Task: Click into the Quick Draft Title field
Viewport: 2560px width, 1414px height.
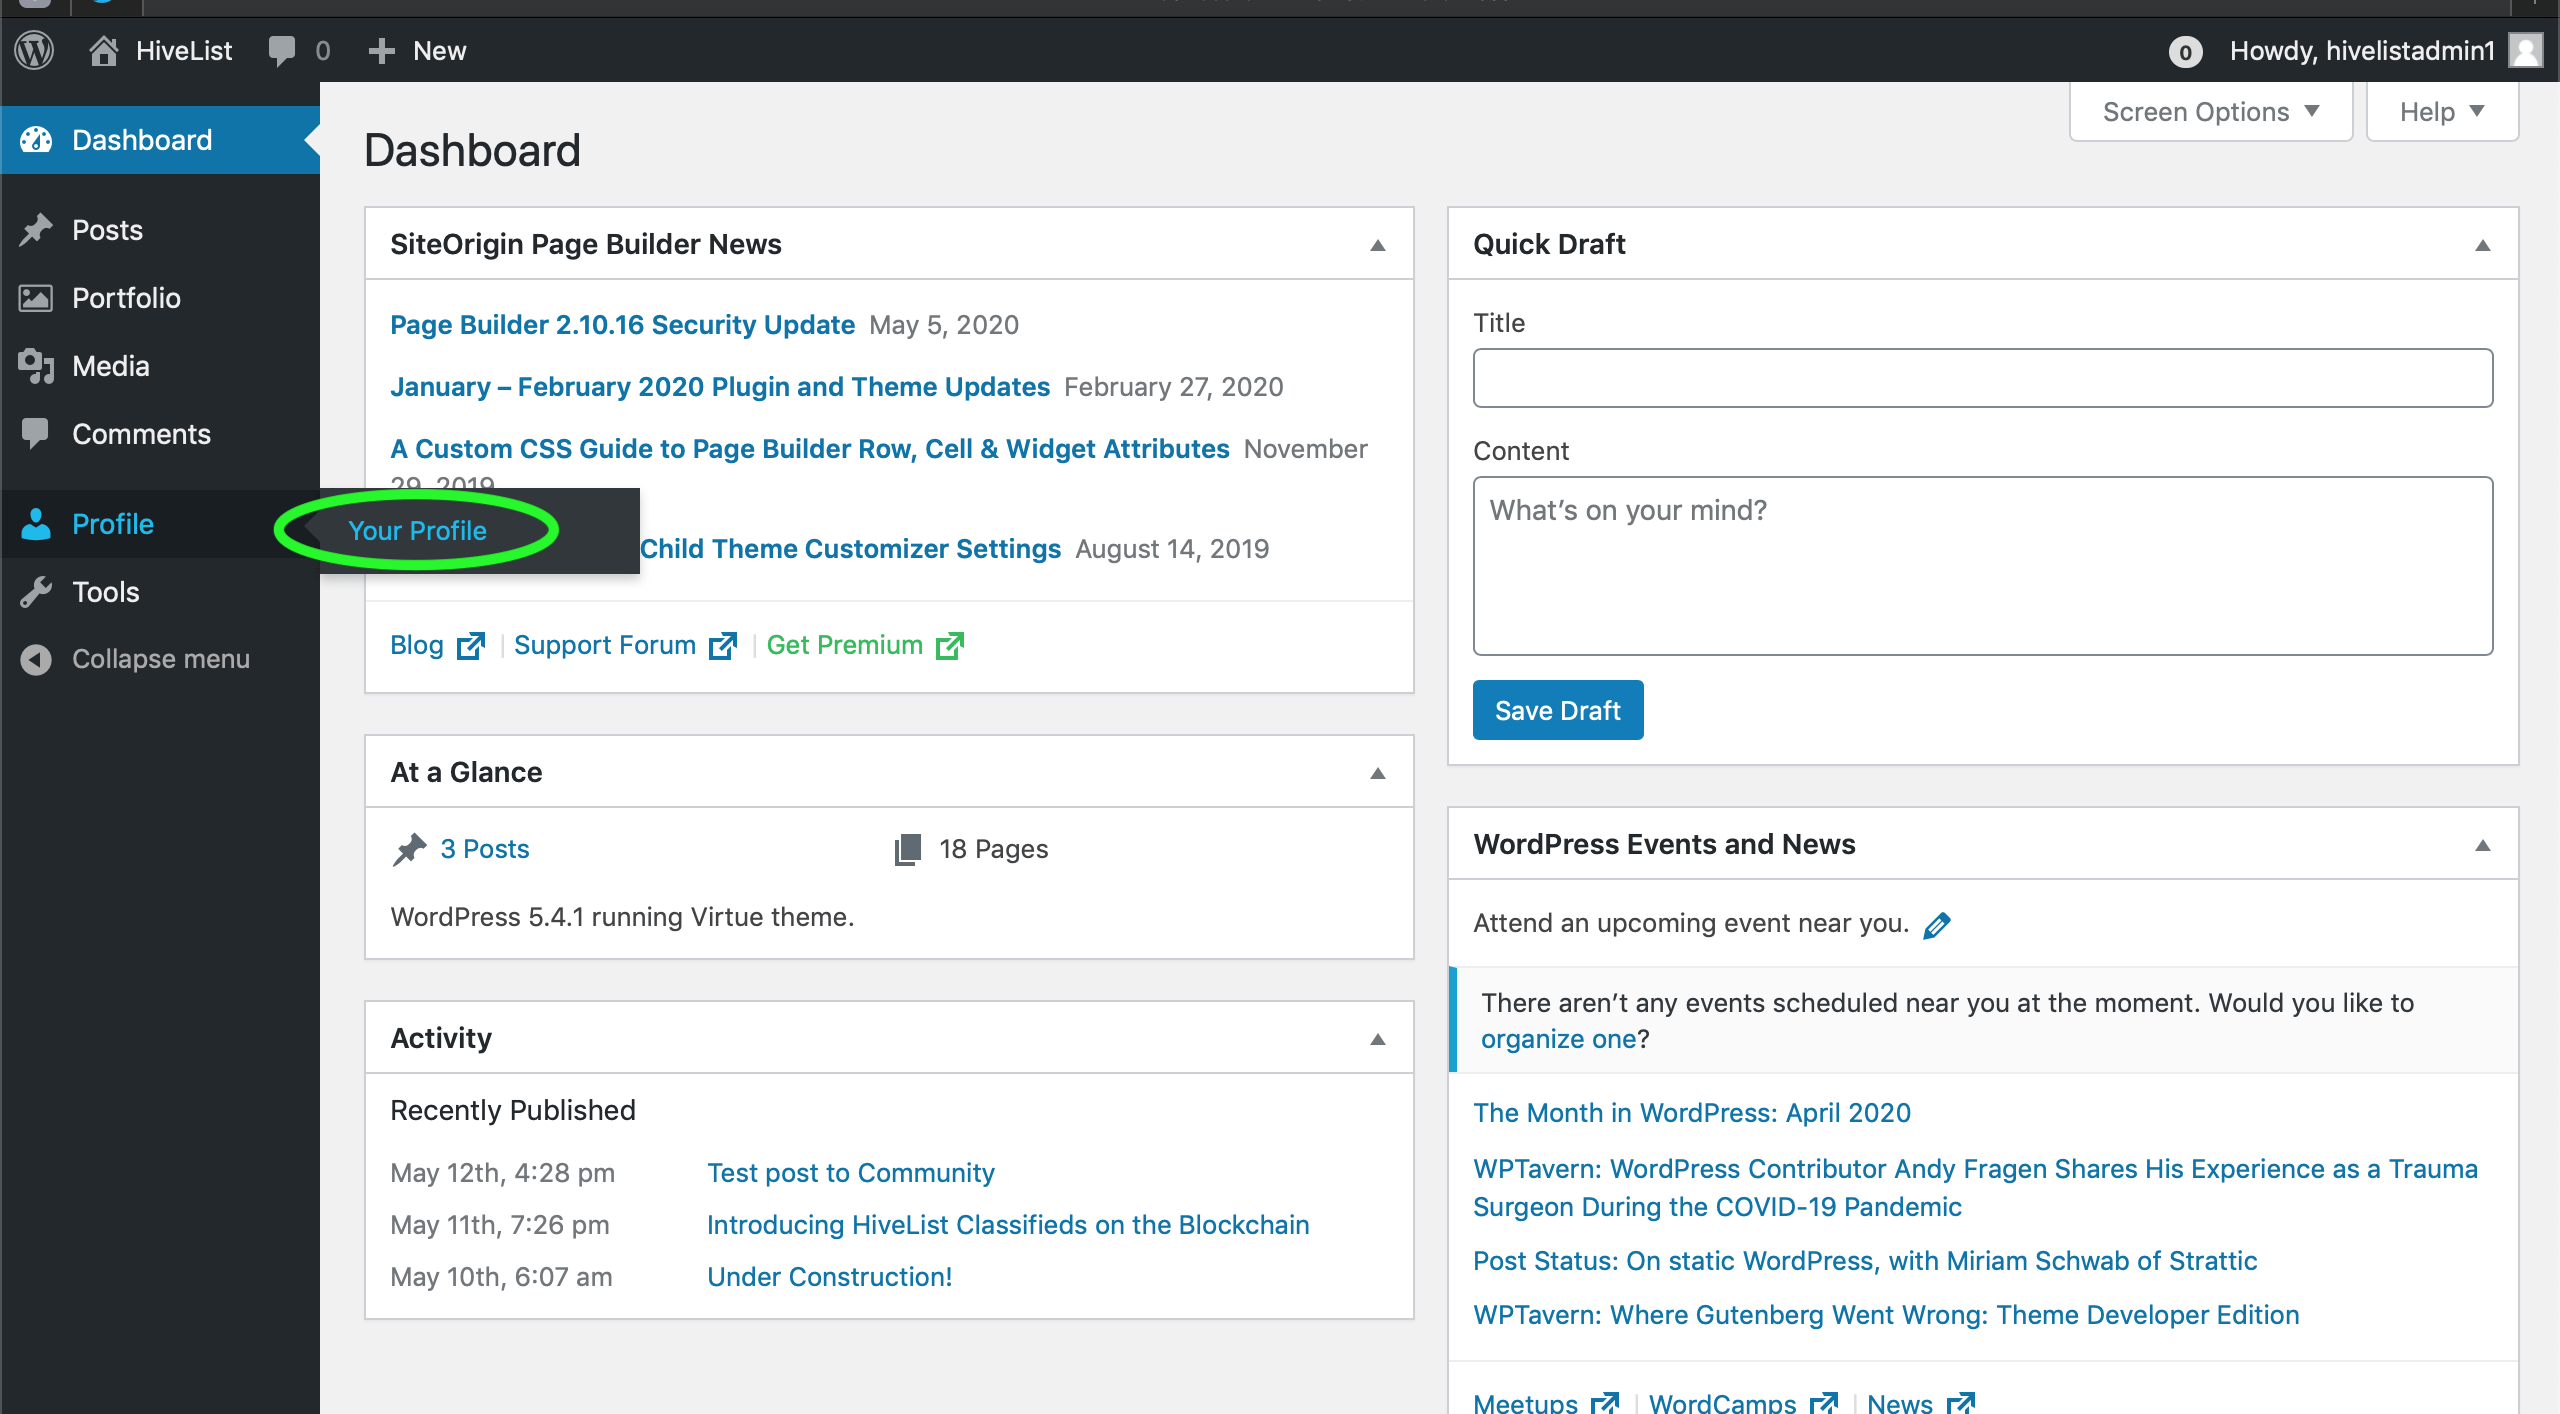Action: [x=1983, y=378]
